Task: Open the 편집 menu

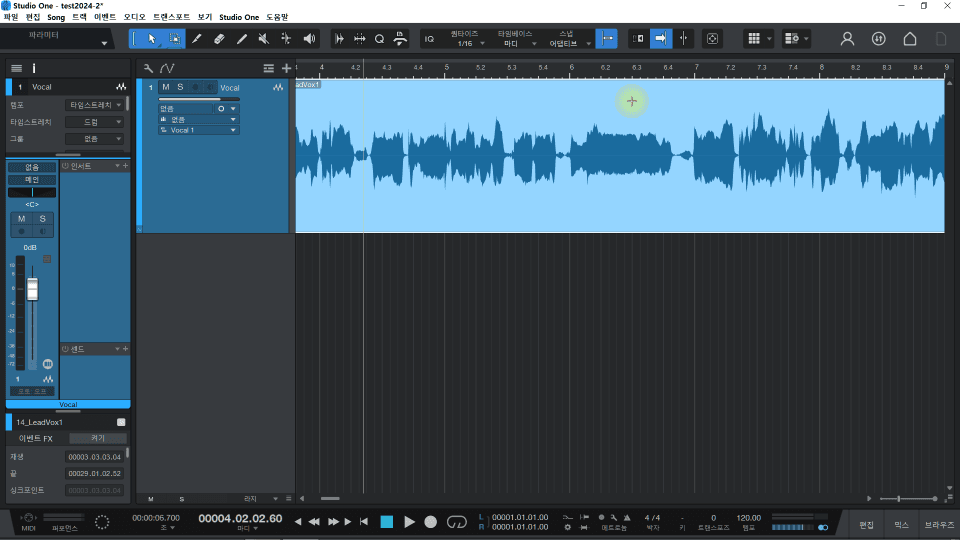Action: [x=32, y=17]
